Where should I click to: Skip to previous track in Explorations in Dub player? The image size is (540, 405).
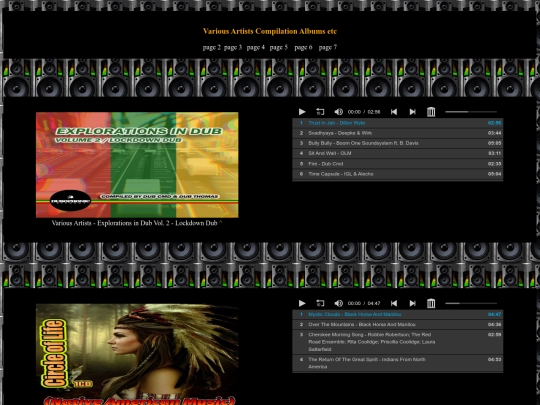394,112
